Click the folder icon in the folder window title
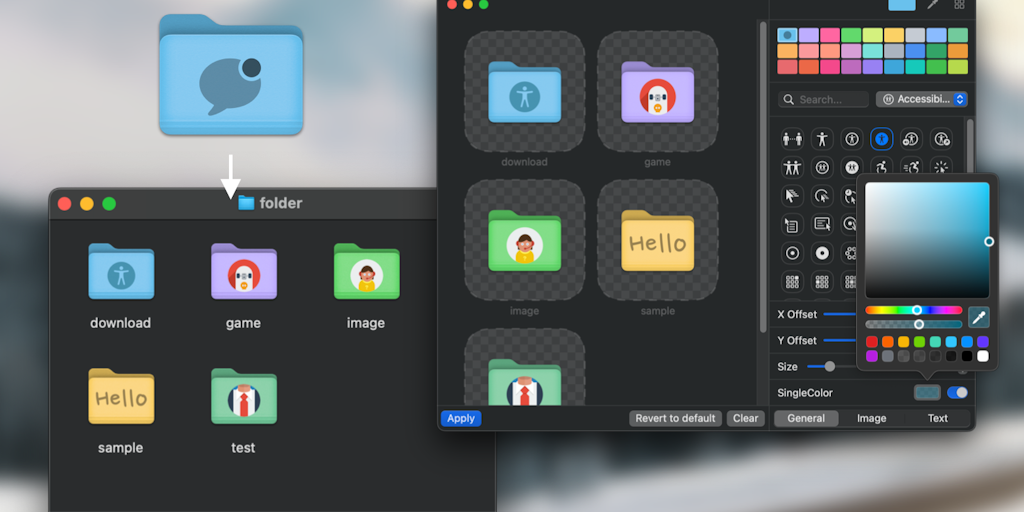The width and height of the screenshot is (1024, 512). pyautogui.click(x=246, y=203)
